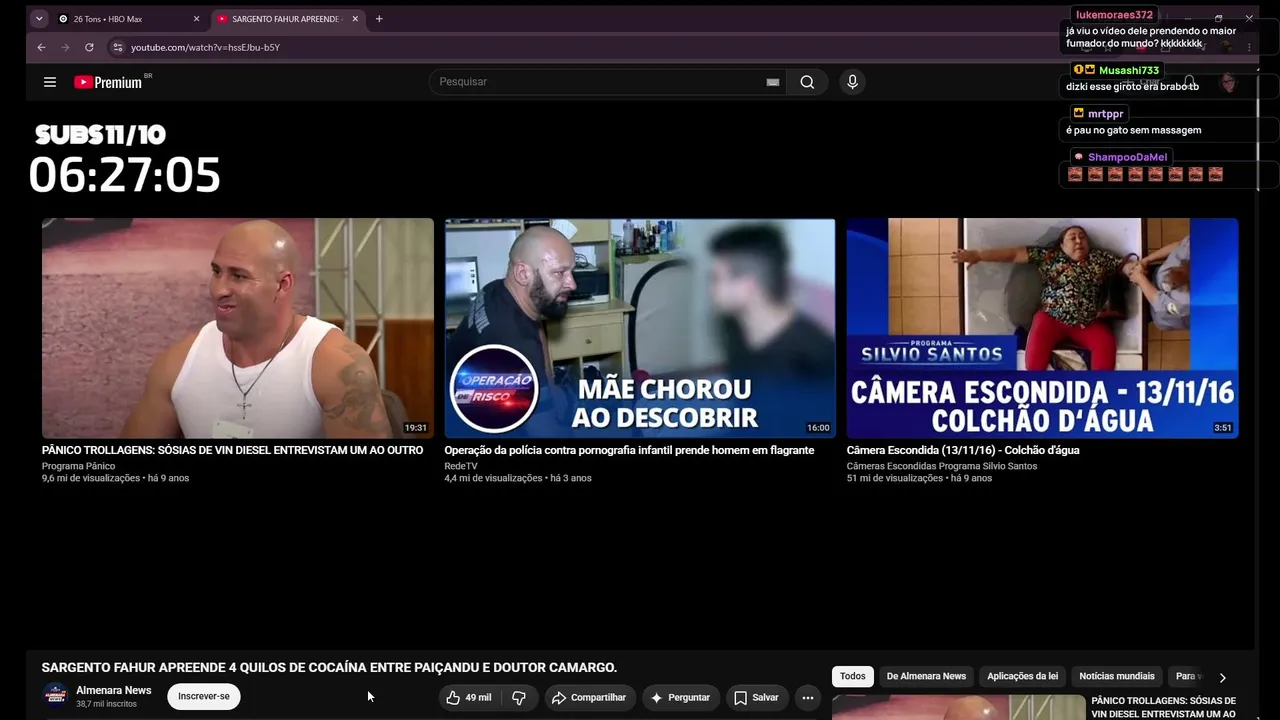Start voice search with microphone icon

pos(852,82)
